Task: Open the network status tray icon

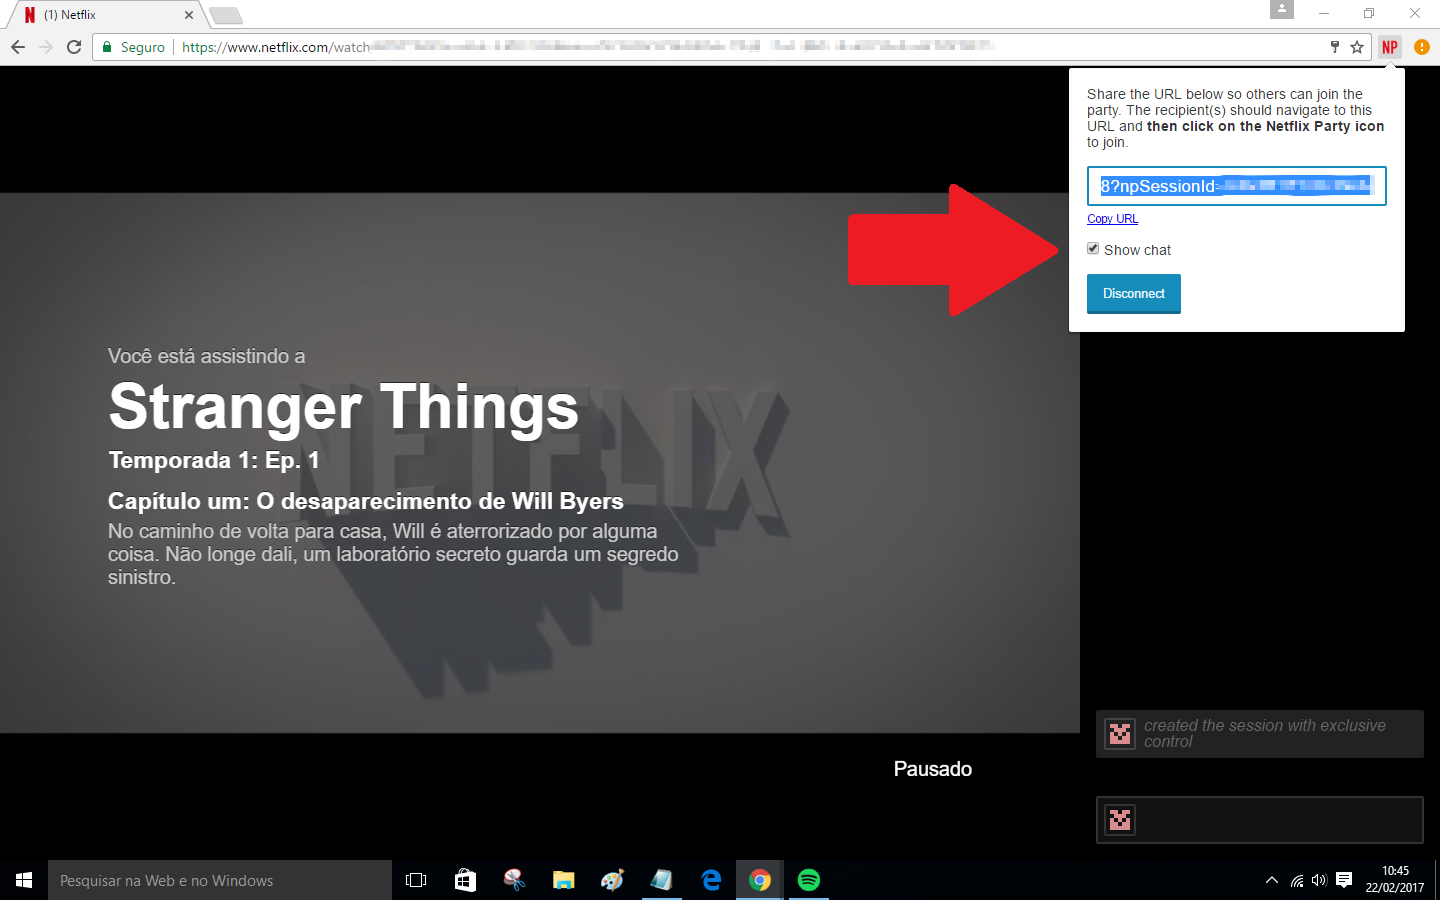Action: coord(1297,880)
